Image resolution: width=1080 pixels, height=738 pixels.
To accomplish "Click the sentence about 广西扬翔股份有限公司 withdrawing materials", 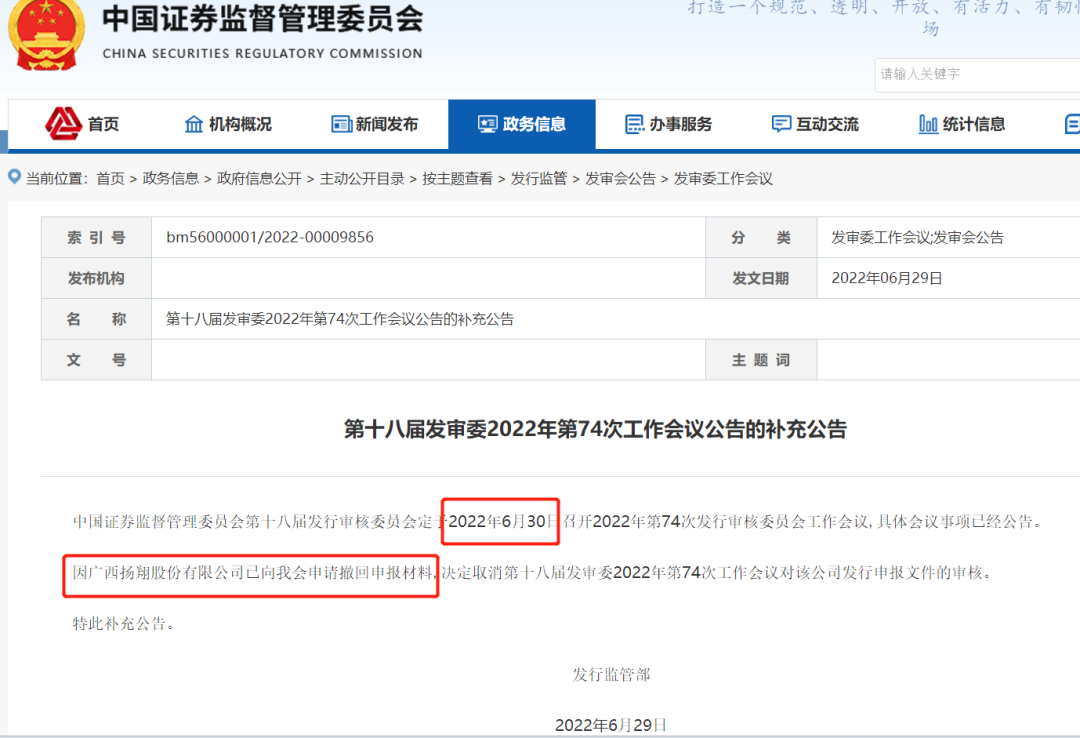I will pos(253,573).
